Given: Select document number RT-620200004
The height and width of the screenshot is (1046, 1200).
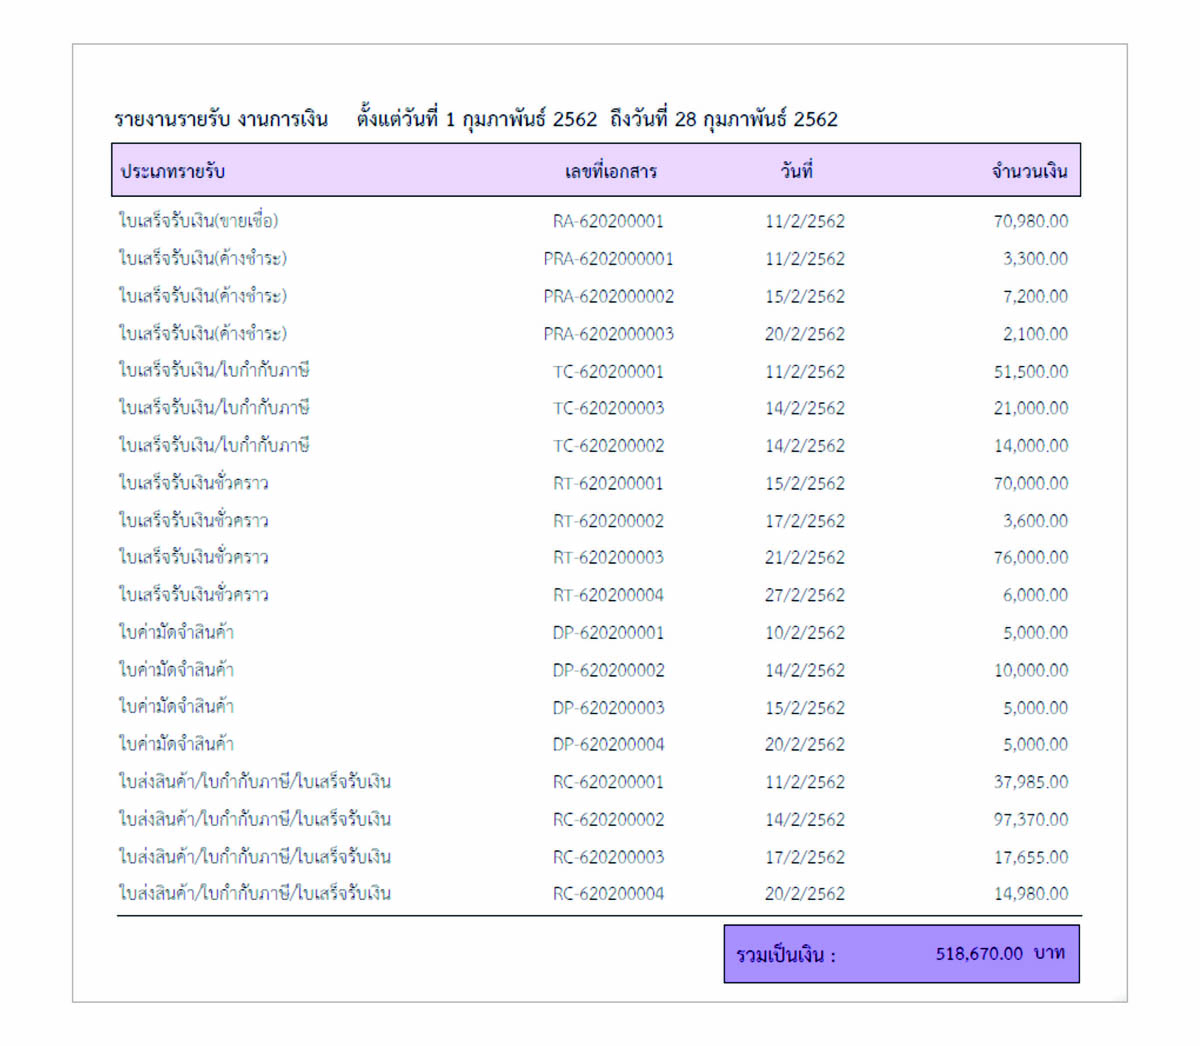Looking at the screenshot, I should (608, 595).
